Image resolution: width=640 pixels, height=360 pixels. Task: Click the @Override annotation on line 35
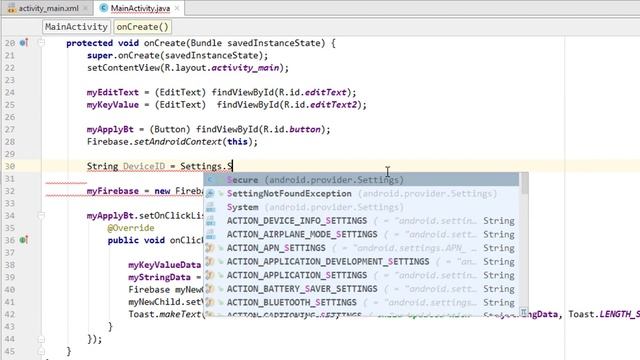(x=131, y=228)
